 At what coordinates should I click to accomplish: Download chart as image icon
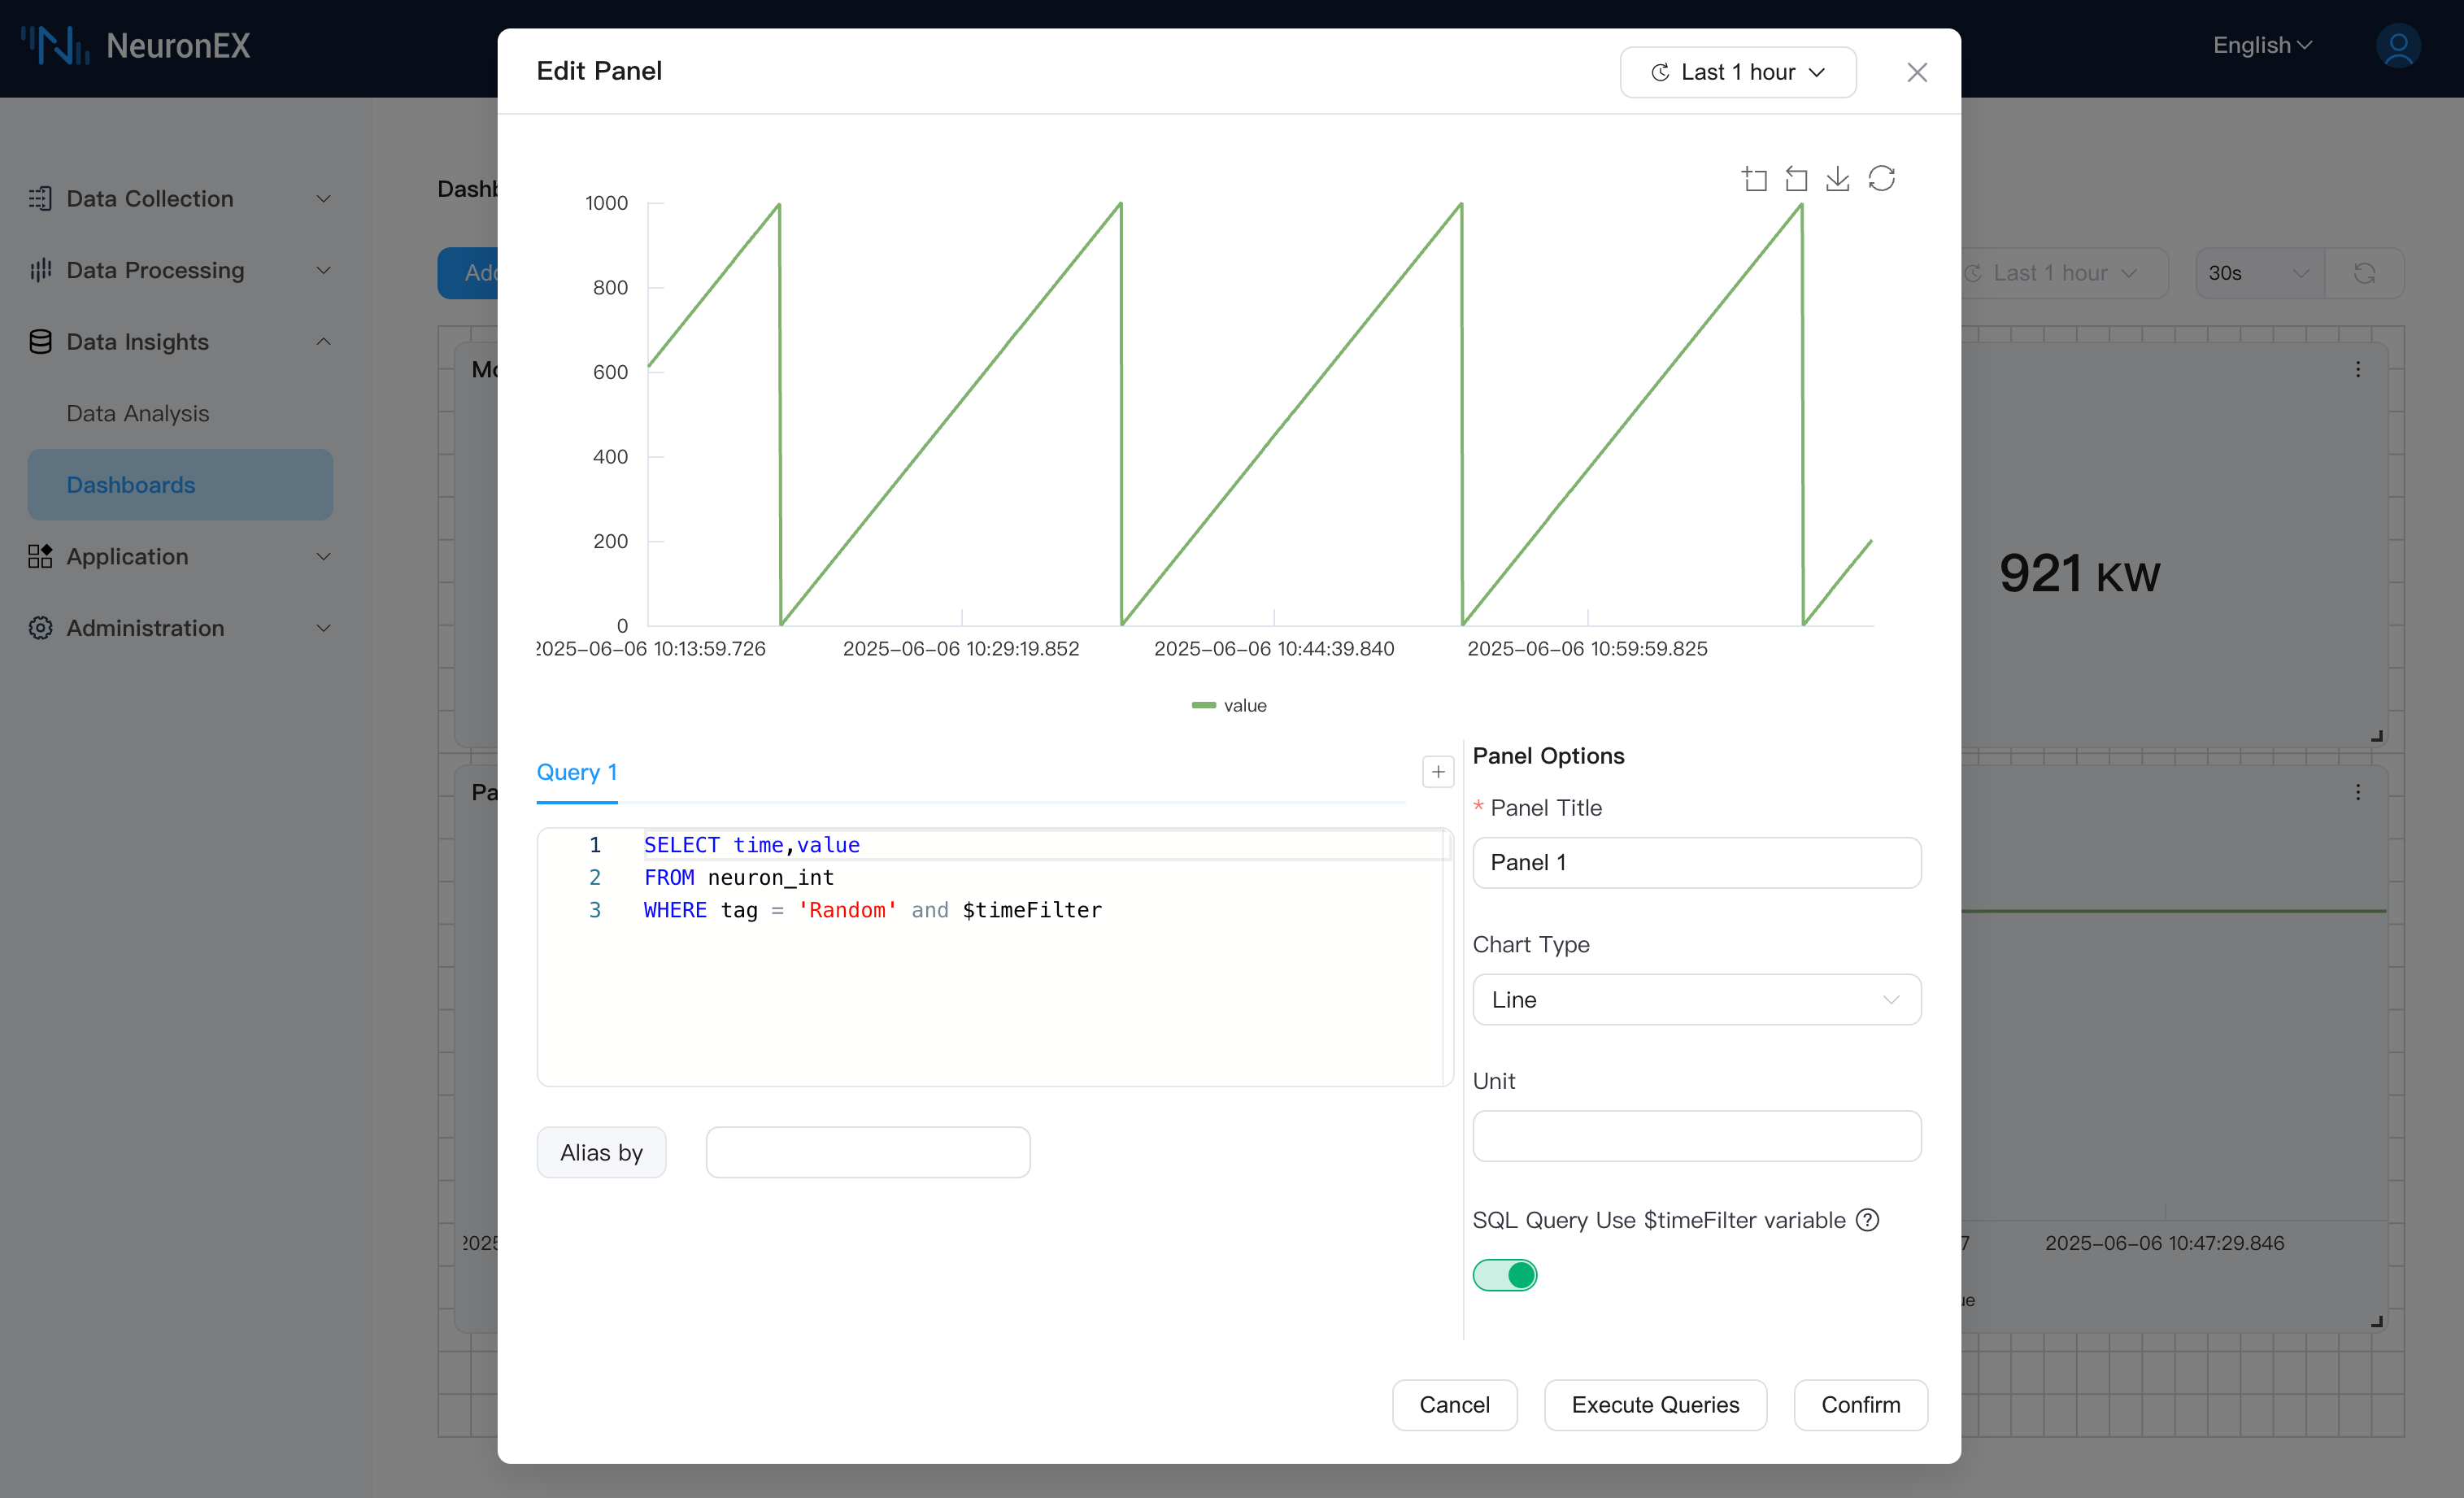1838,179
